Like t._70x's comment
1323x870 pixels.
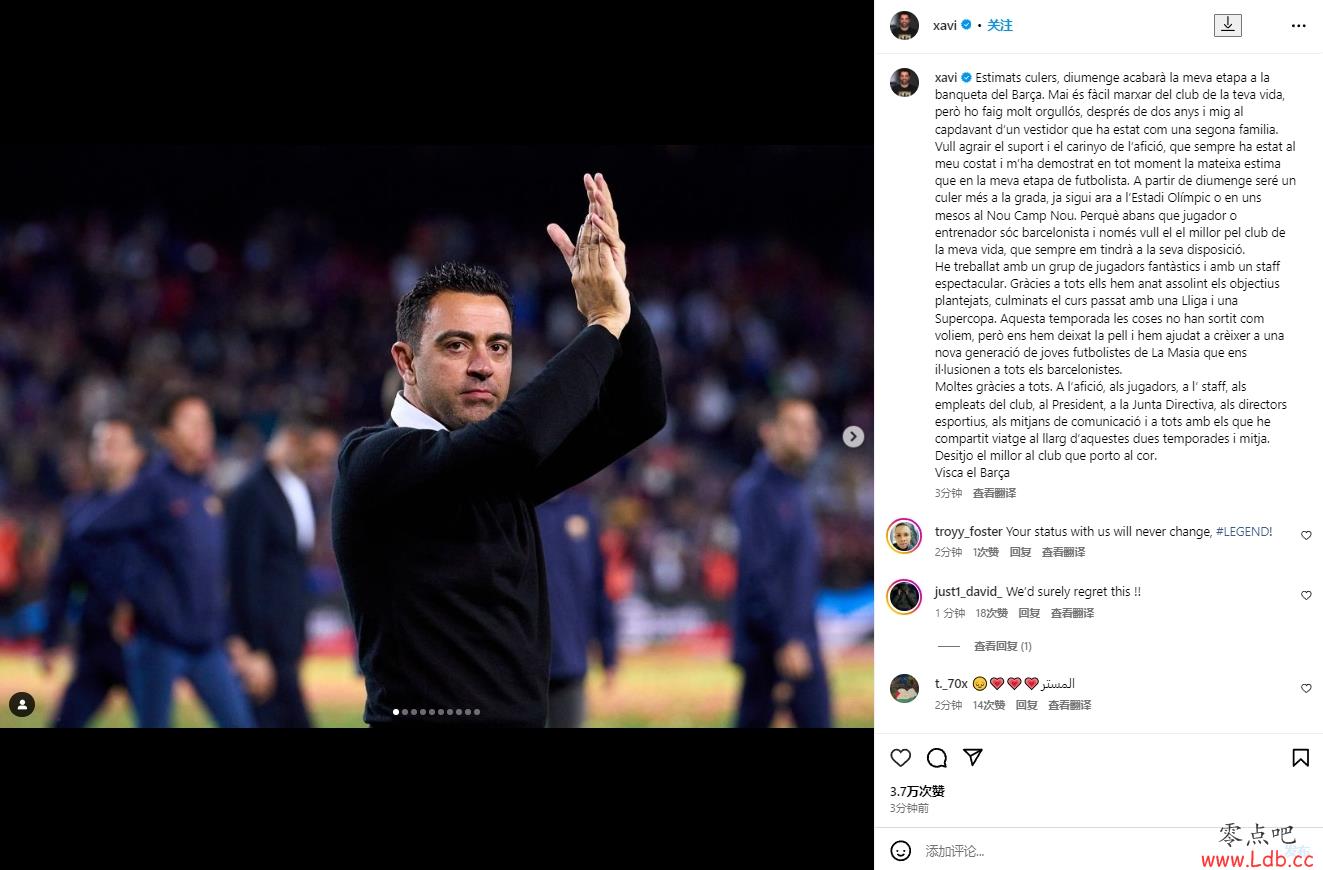(1306, 689)
